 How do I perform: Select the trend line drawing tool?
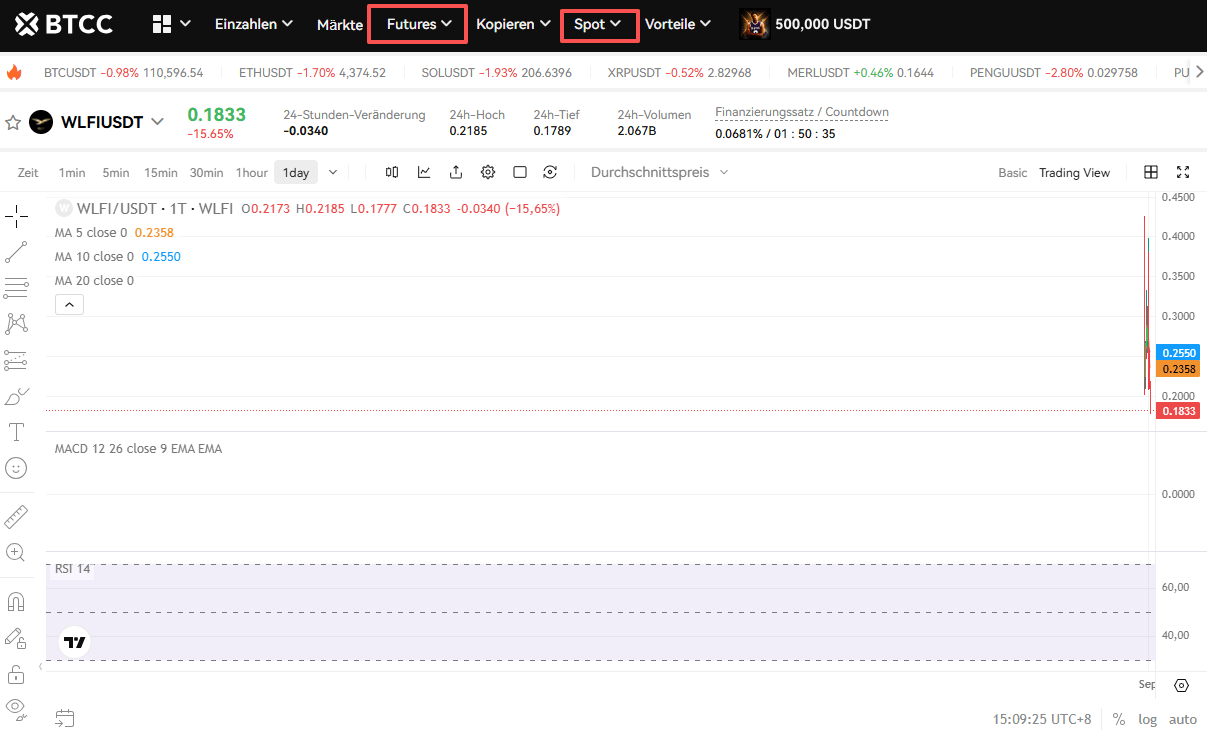click(x=16, y=252)
